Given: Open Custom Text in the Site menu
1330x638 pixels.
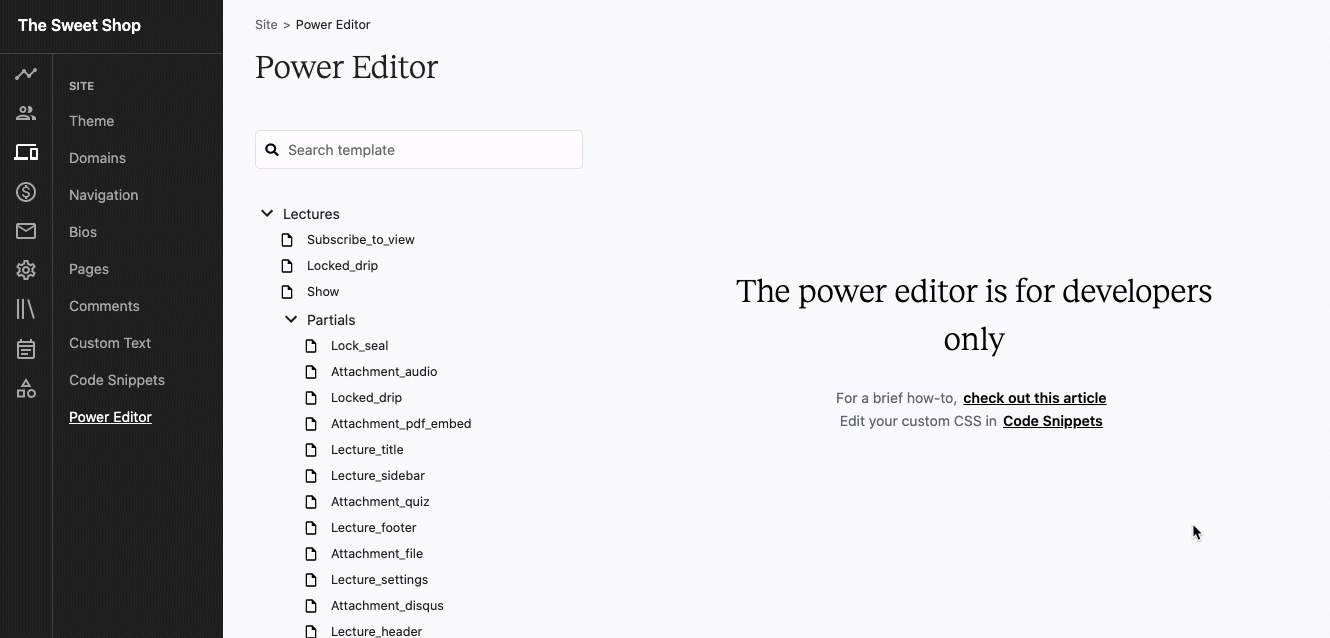Looking at the screenshot, I should pos(110,343).
